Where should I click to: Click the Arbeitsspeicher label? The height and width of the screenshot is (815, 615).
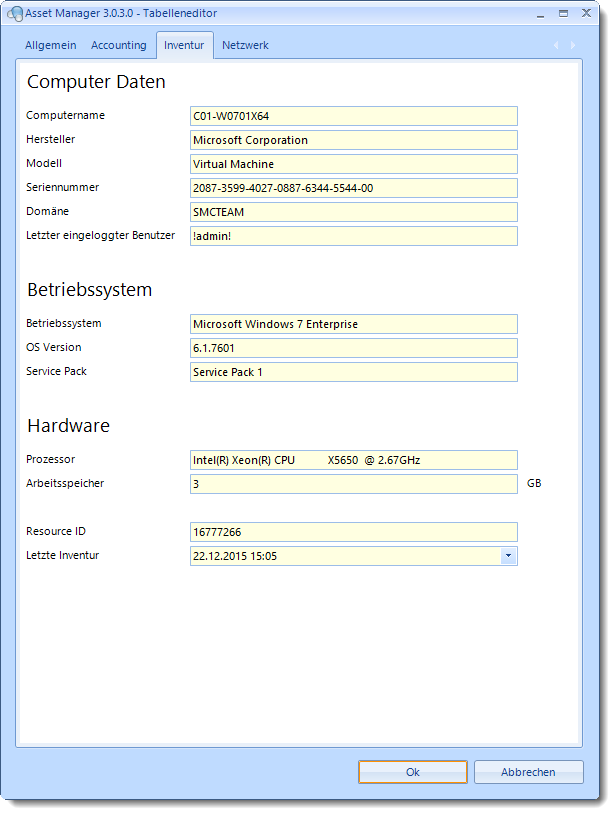pyautogui.click(x=65, y=483)
